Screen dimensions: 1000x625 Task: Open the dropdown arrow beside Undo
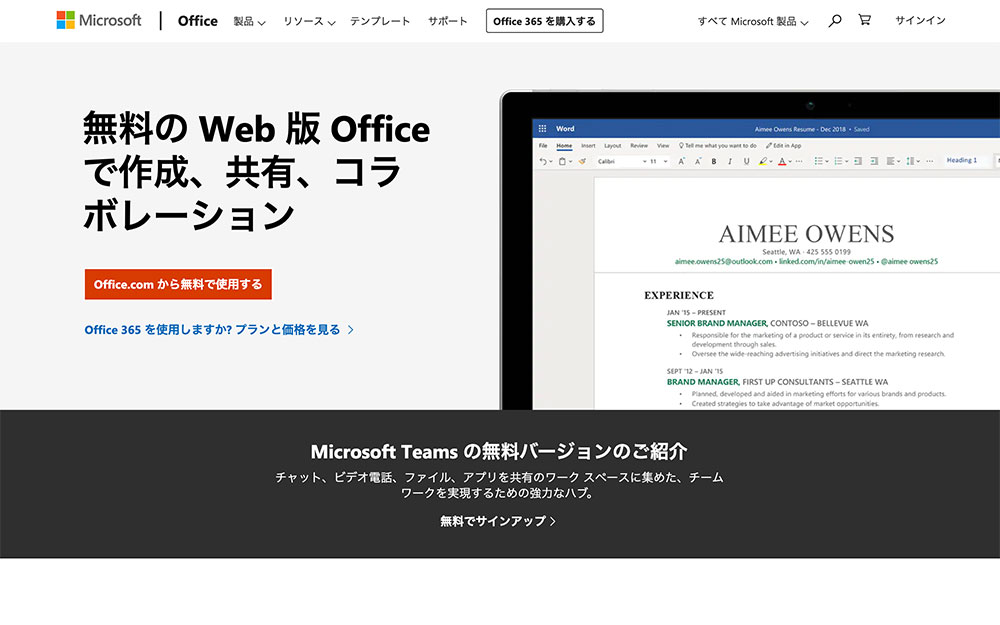click(551, 162)
